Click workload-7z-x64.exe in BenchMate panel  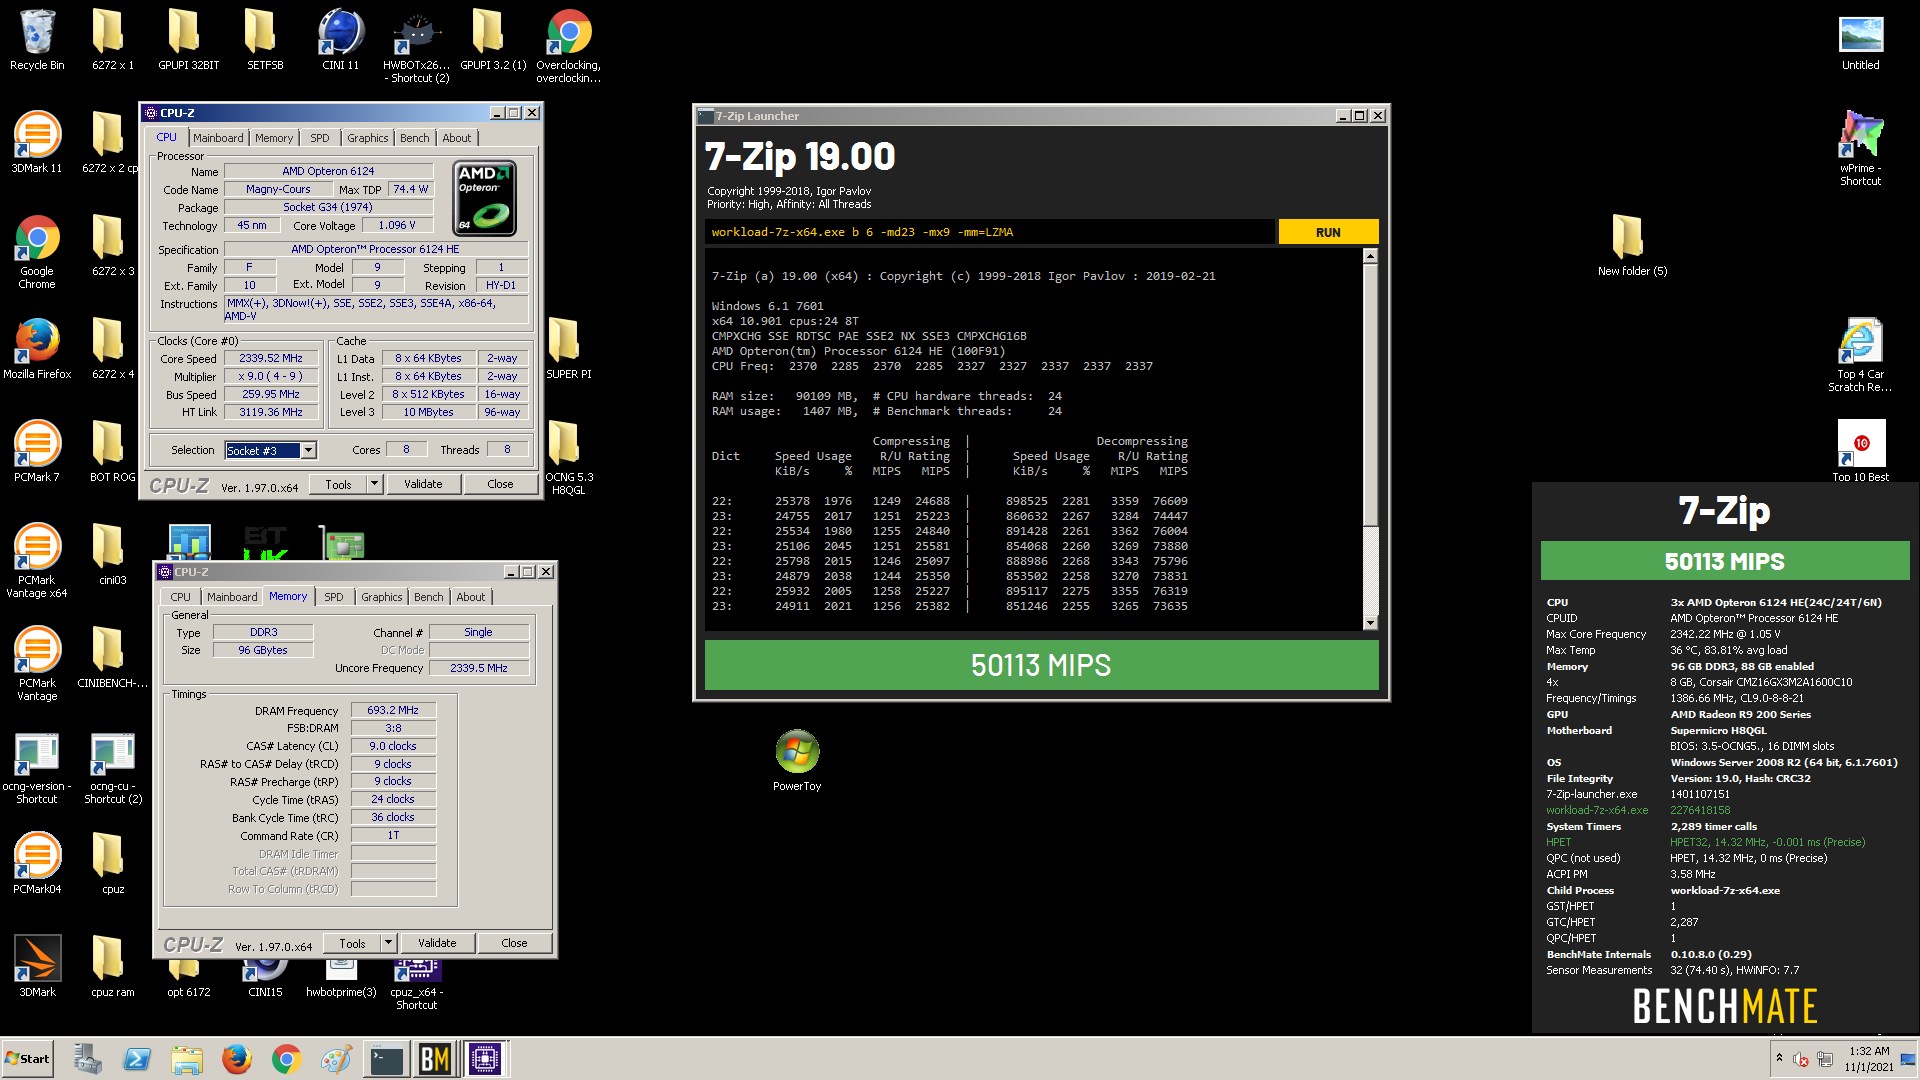point(1597,811)
